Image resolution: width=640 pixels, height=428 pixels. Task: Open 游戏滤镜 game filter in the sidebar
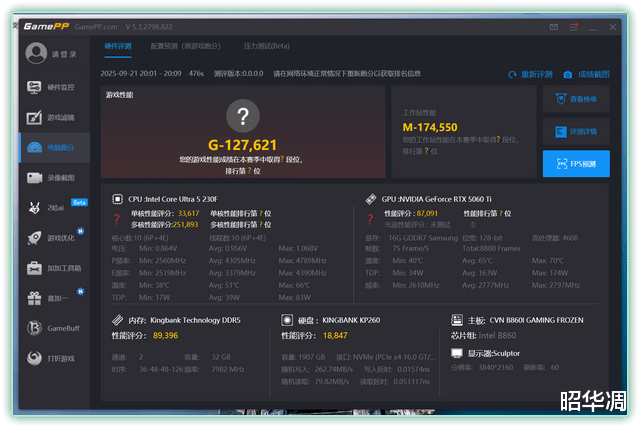(x=54, y=118)
